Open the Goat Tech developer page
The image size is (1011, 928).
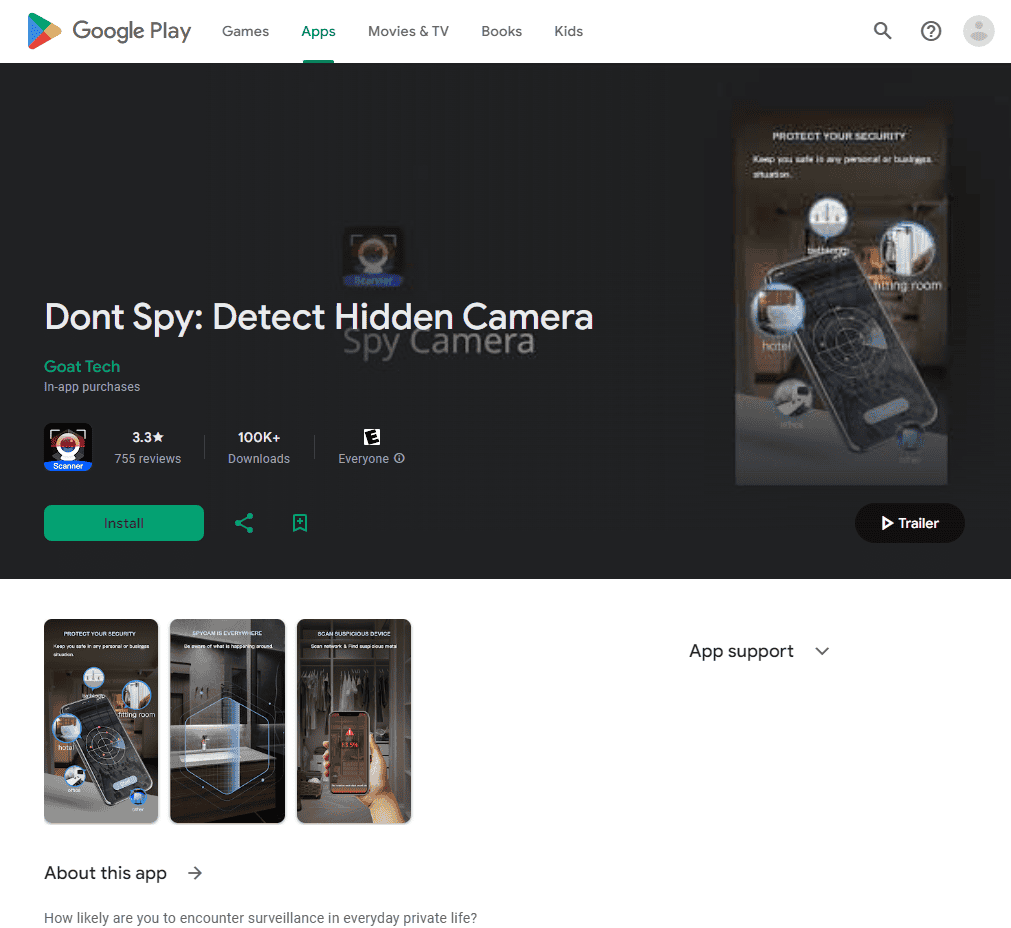tap(82, 366)
